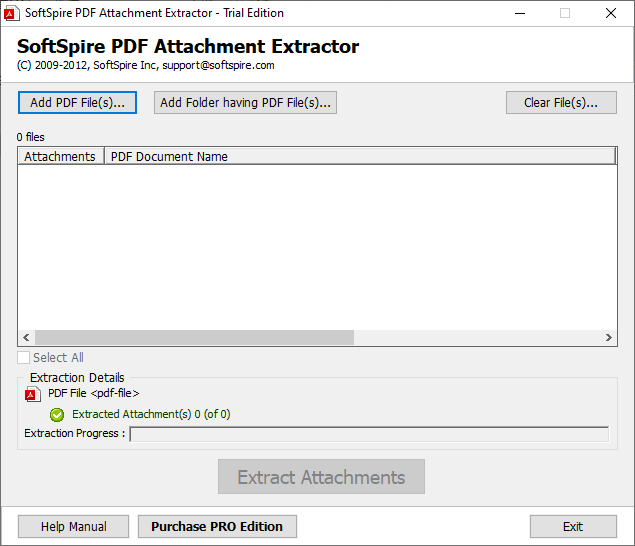Click the green extracted checkmark icon
The image size is (635, 546).
[57, 414]
